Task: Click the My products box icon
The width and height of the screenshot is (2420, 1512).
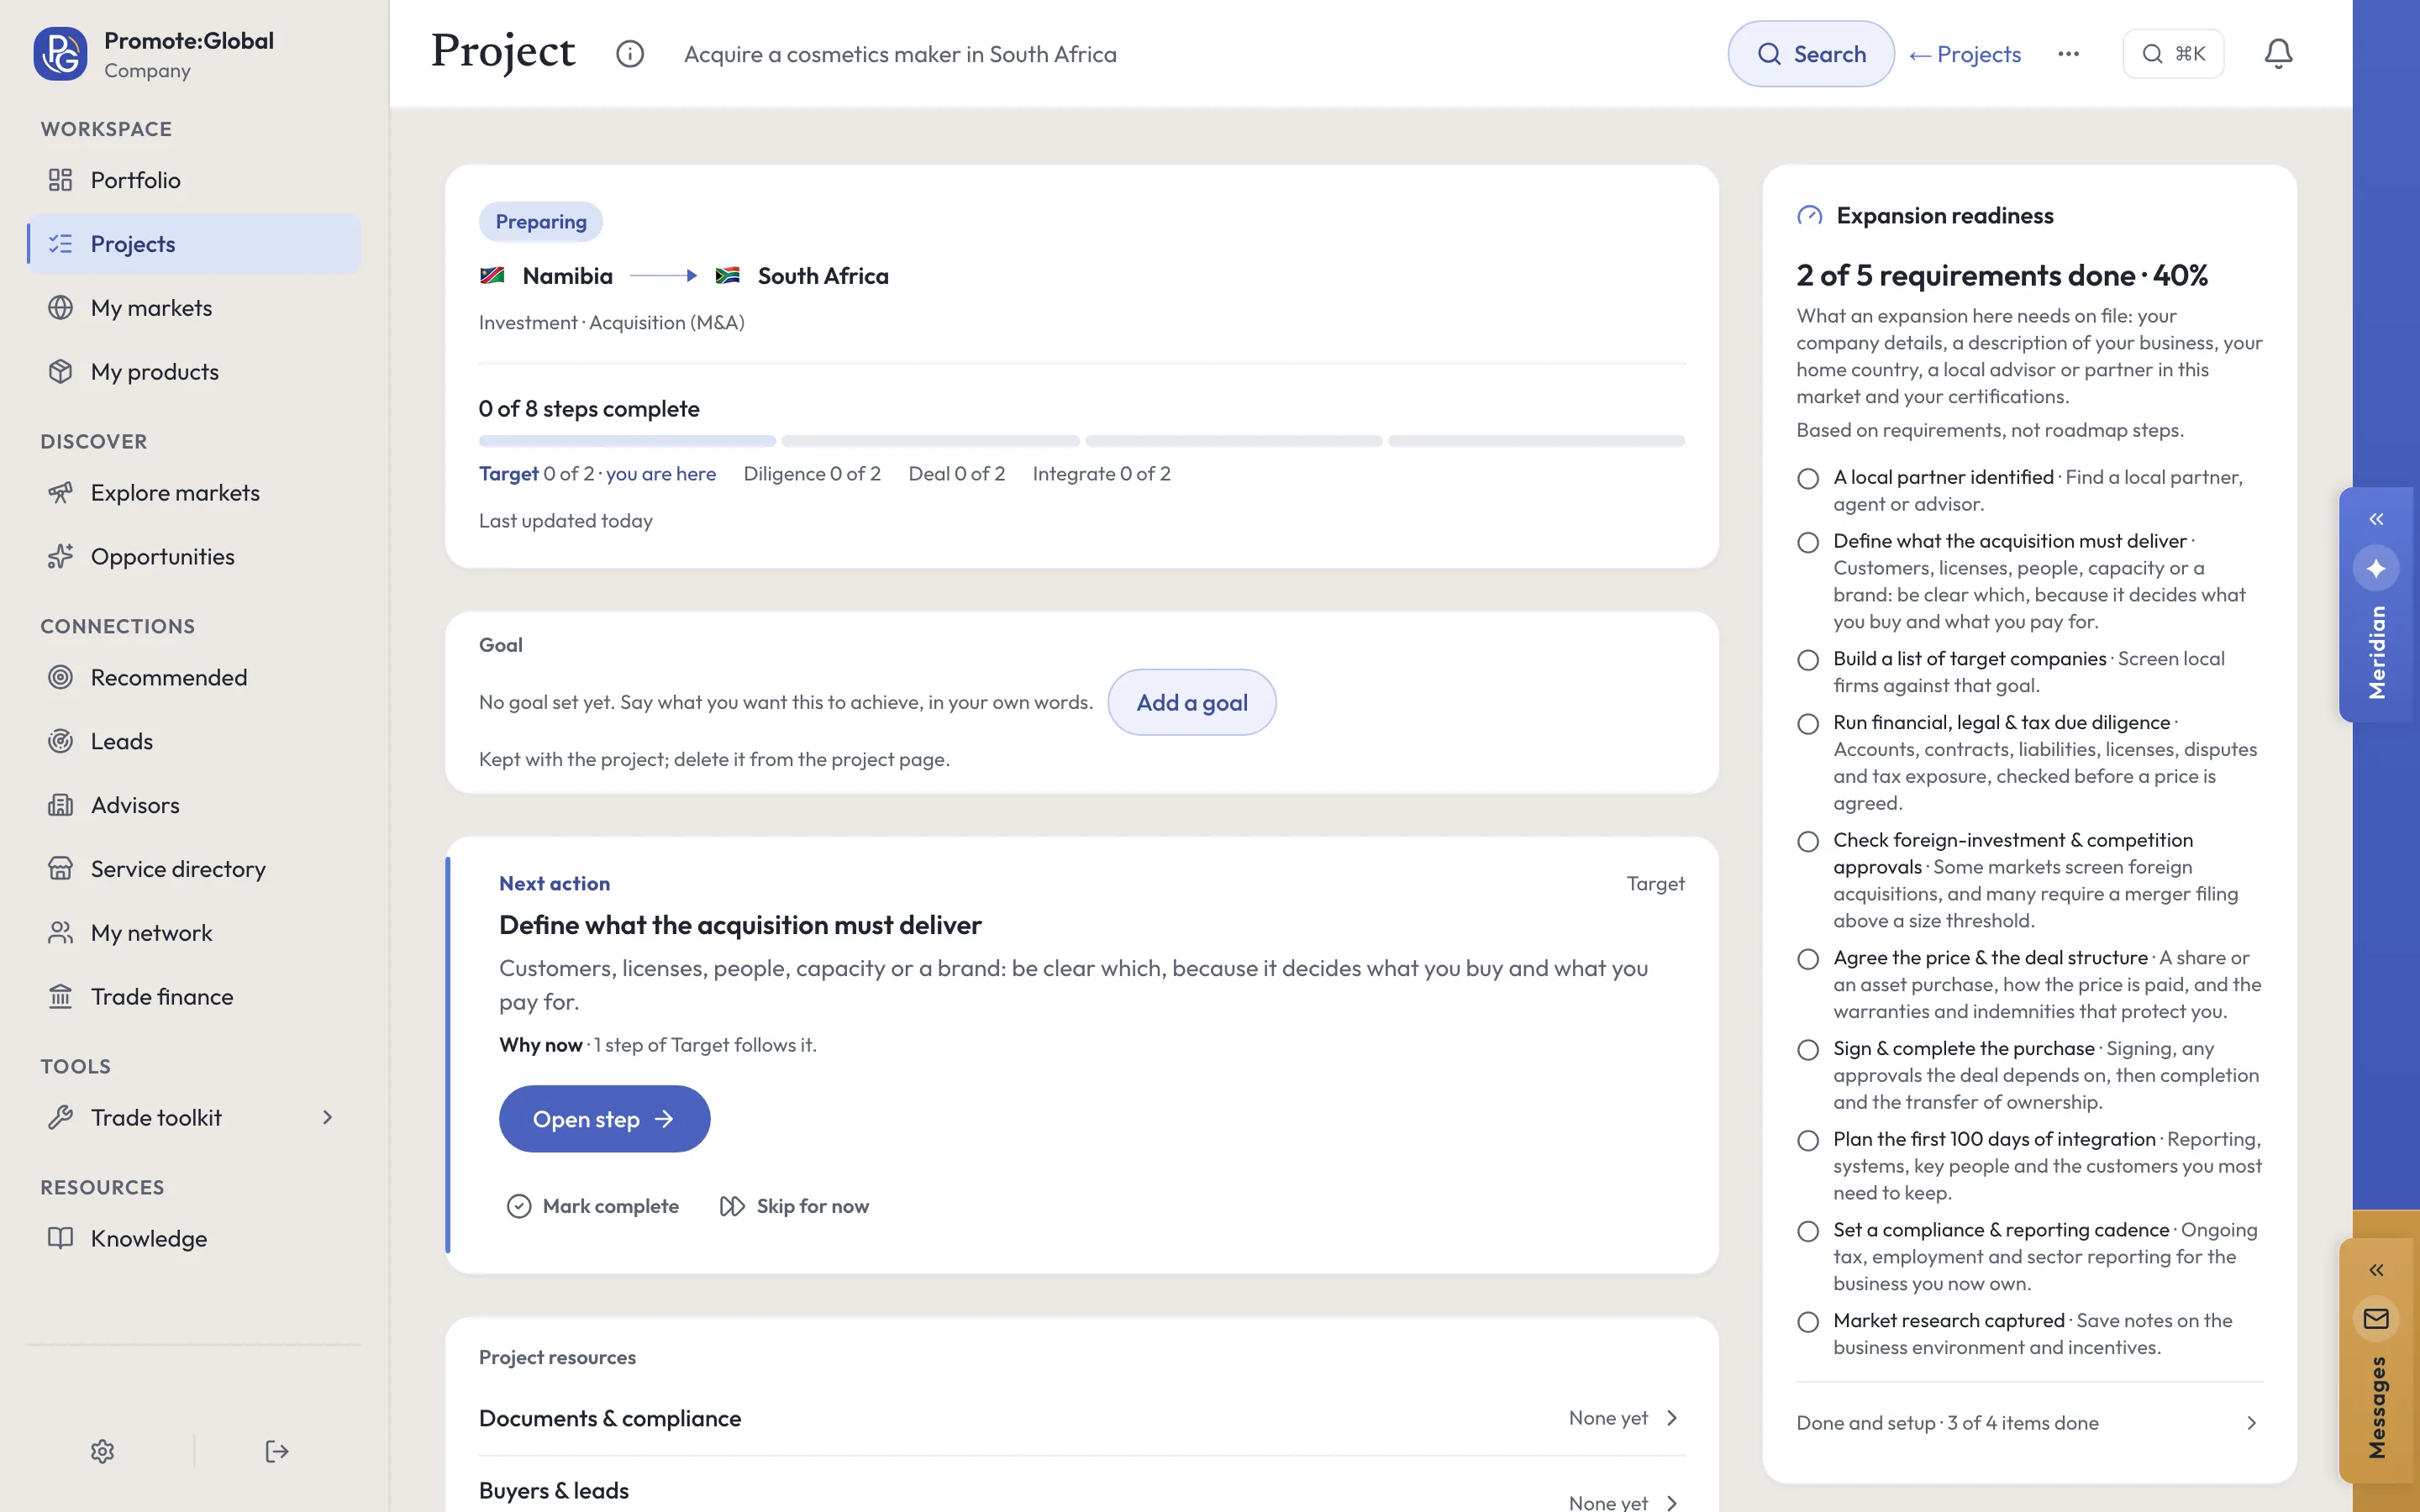Action: pyautogui.click(x=61, y=372)
